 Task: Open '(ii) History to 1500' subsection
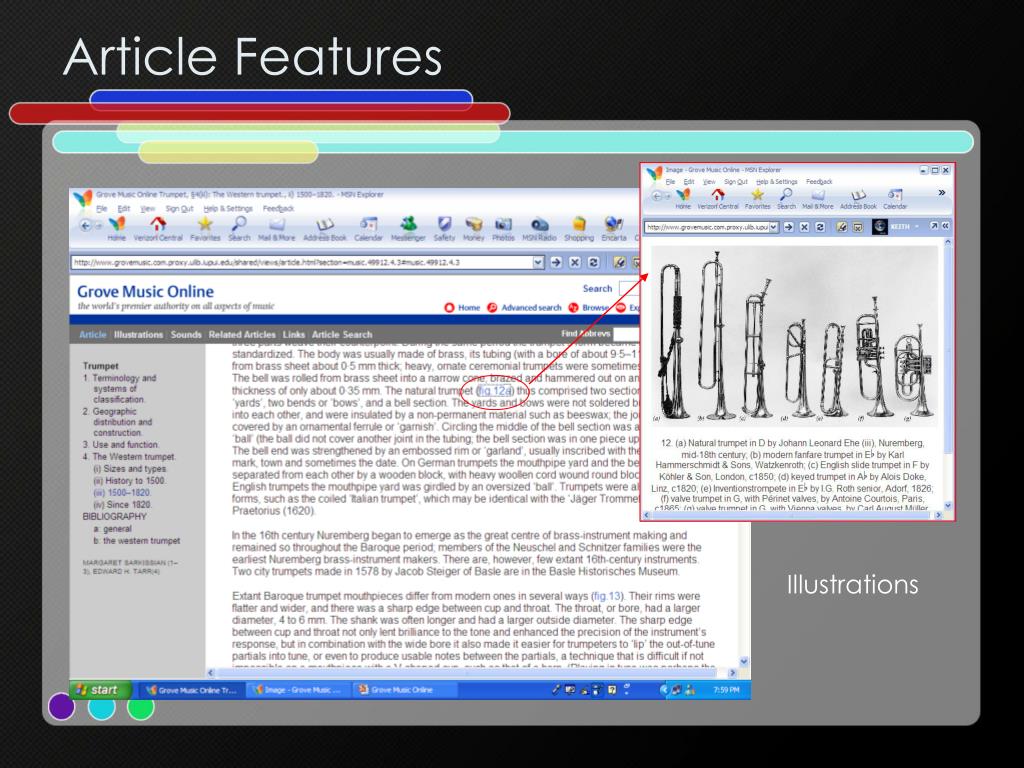point(129,481)
